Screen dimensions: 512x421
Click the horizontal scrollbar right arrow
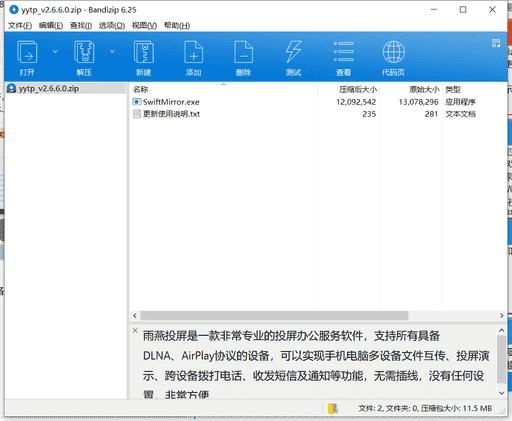(x=501, y=315)
